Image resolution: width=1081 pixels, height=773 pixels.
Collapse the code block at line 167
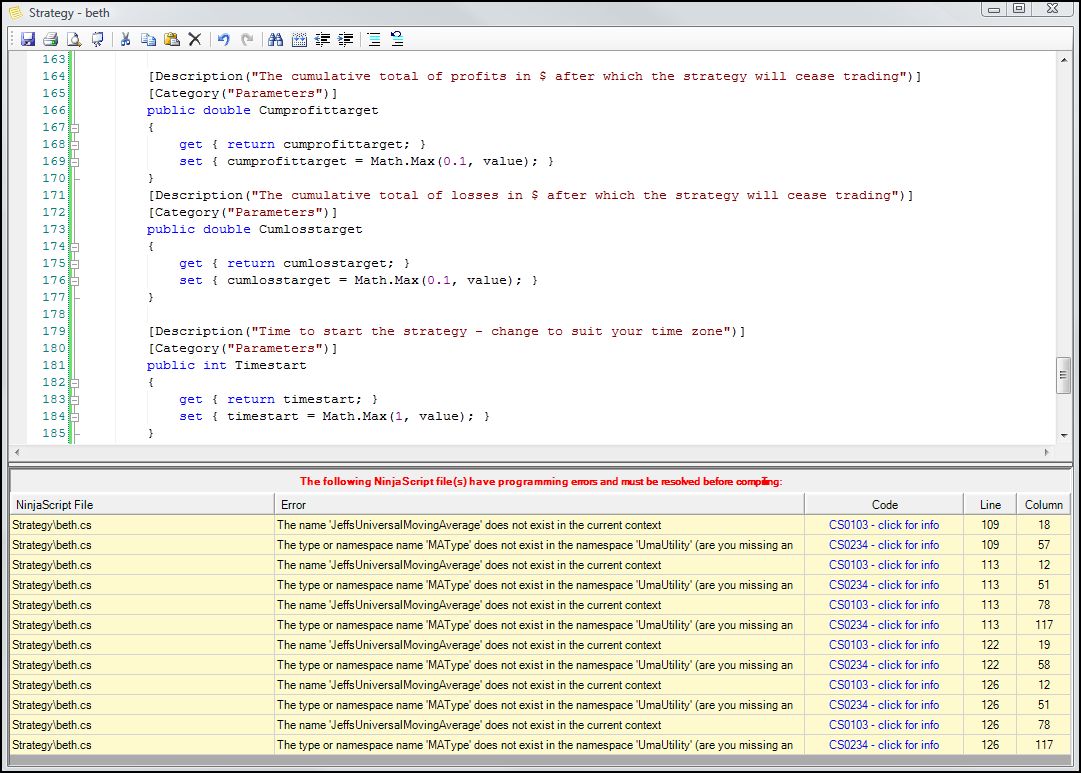(x=74, y=128)
